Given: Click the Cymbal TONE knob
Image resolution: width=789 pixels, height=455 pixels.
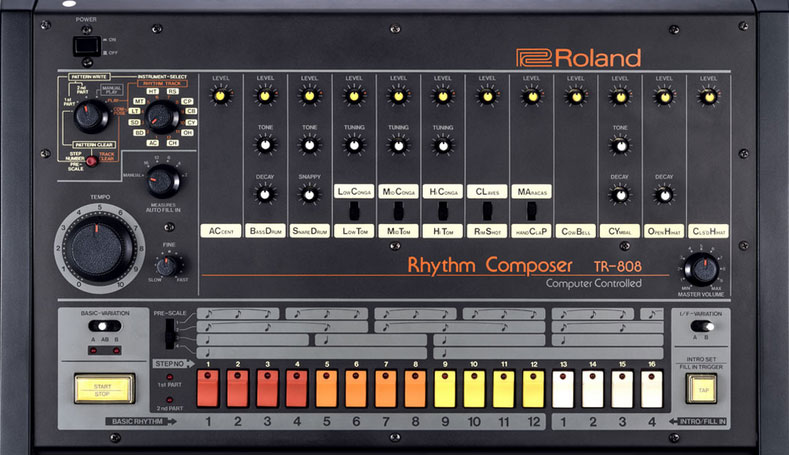Looking at the screenshot, I should pyautogui.click(x=620, y=145).
